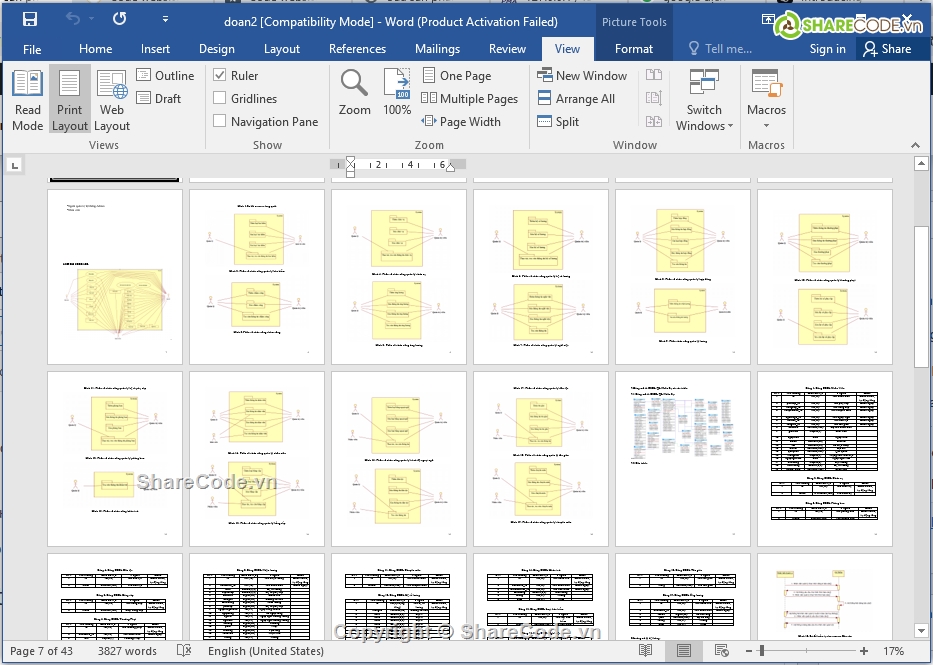Open the Macros dropdown
The width and height of the screenshot is (933, 665).
click(766, 99)
